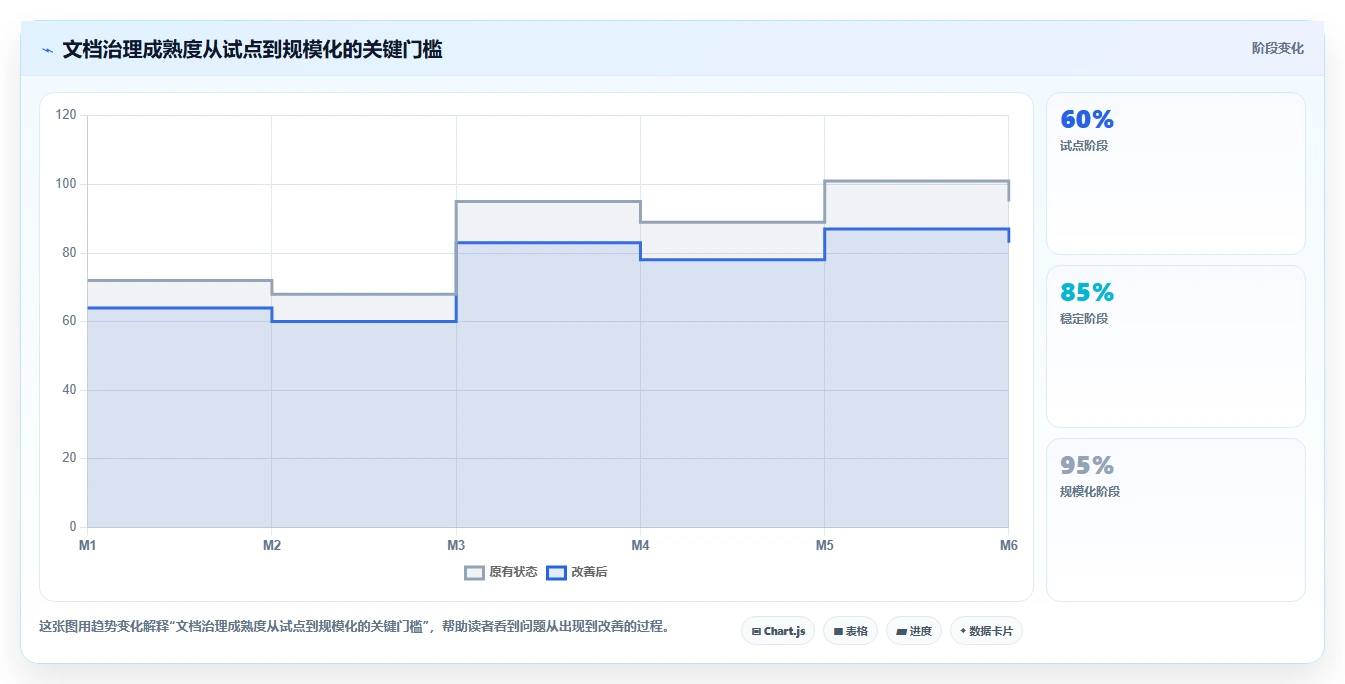
Task: Click the chart description text below the chart
Action: (x=354, y=627)
